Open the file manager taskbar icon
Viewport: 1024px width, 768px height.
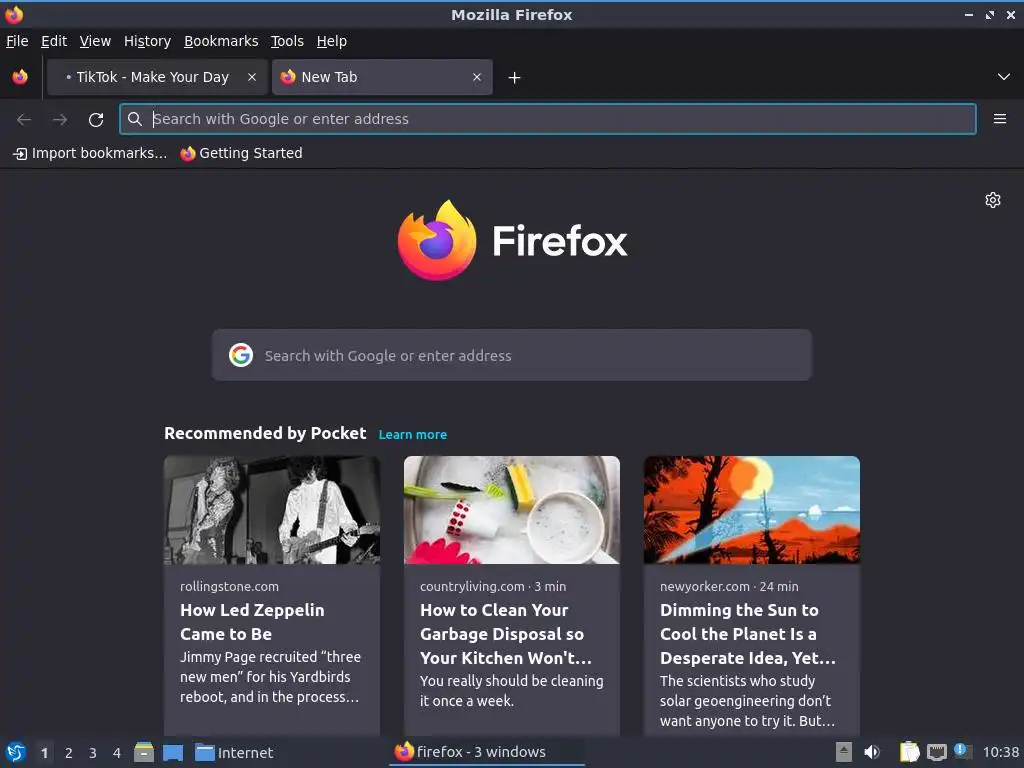click(144, 752)
